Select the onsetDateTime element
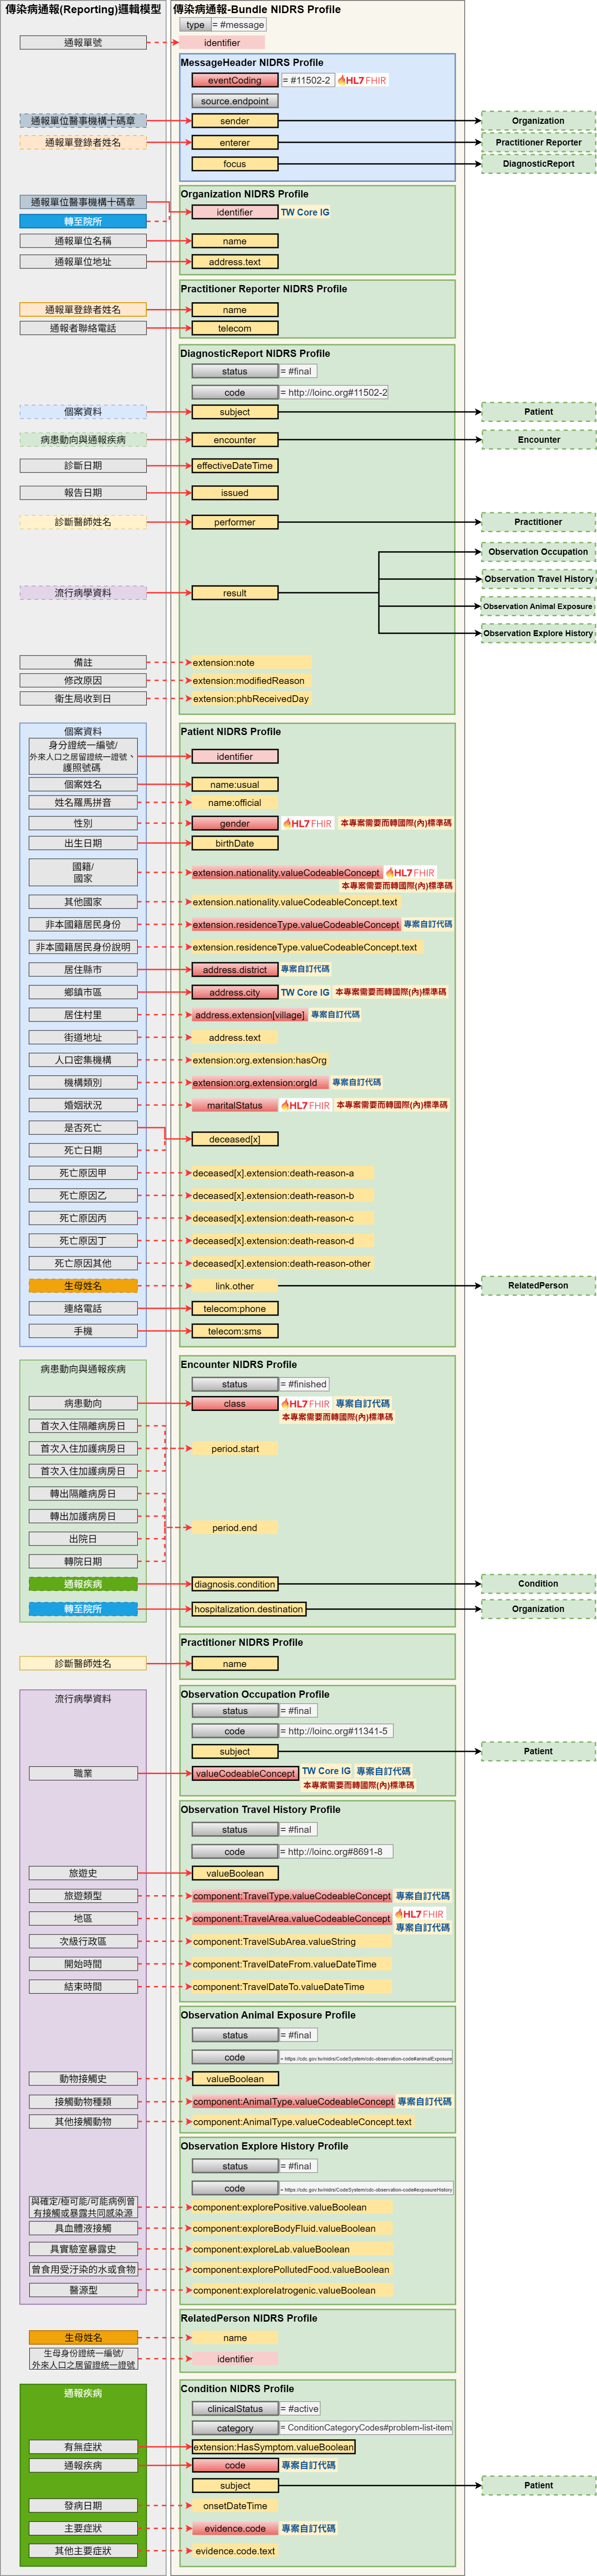This screenshot has width=597, height=2576. coord(235,2506)
